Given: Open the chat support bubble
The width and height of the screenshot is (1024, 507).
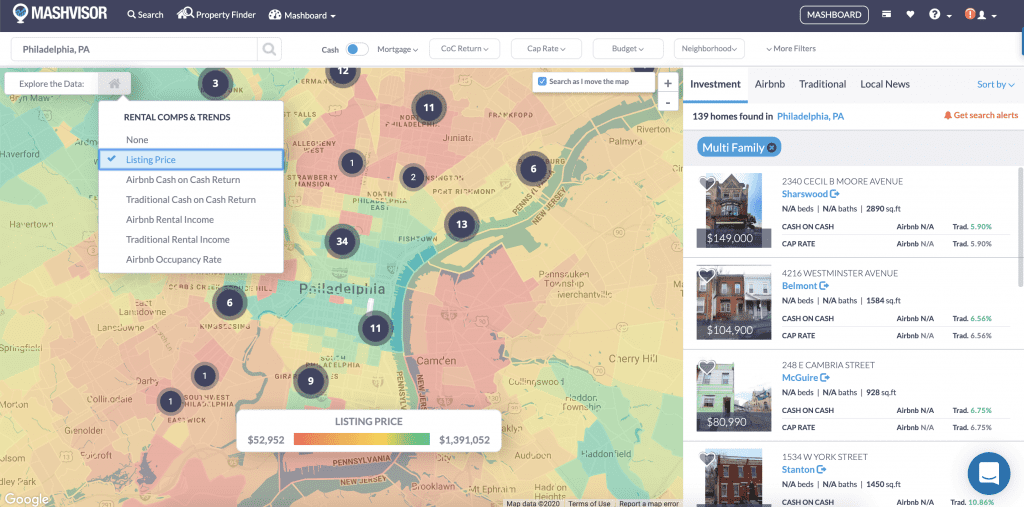Looking at the screenshot, I should pos(989,473).
